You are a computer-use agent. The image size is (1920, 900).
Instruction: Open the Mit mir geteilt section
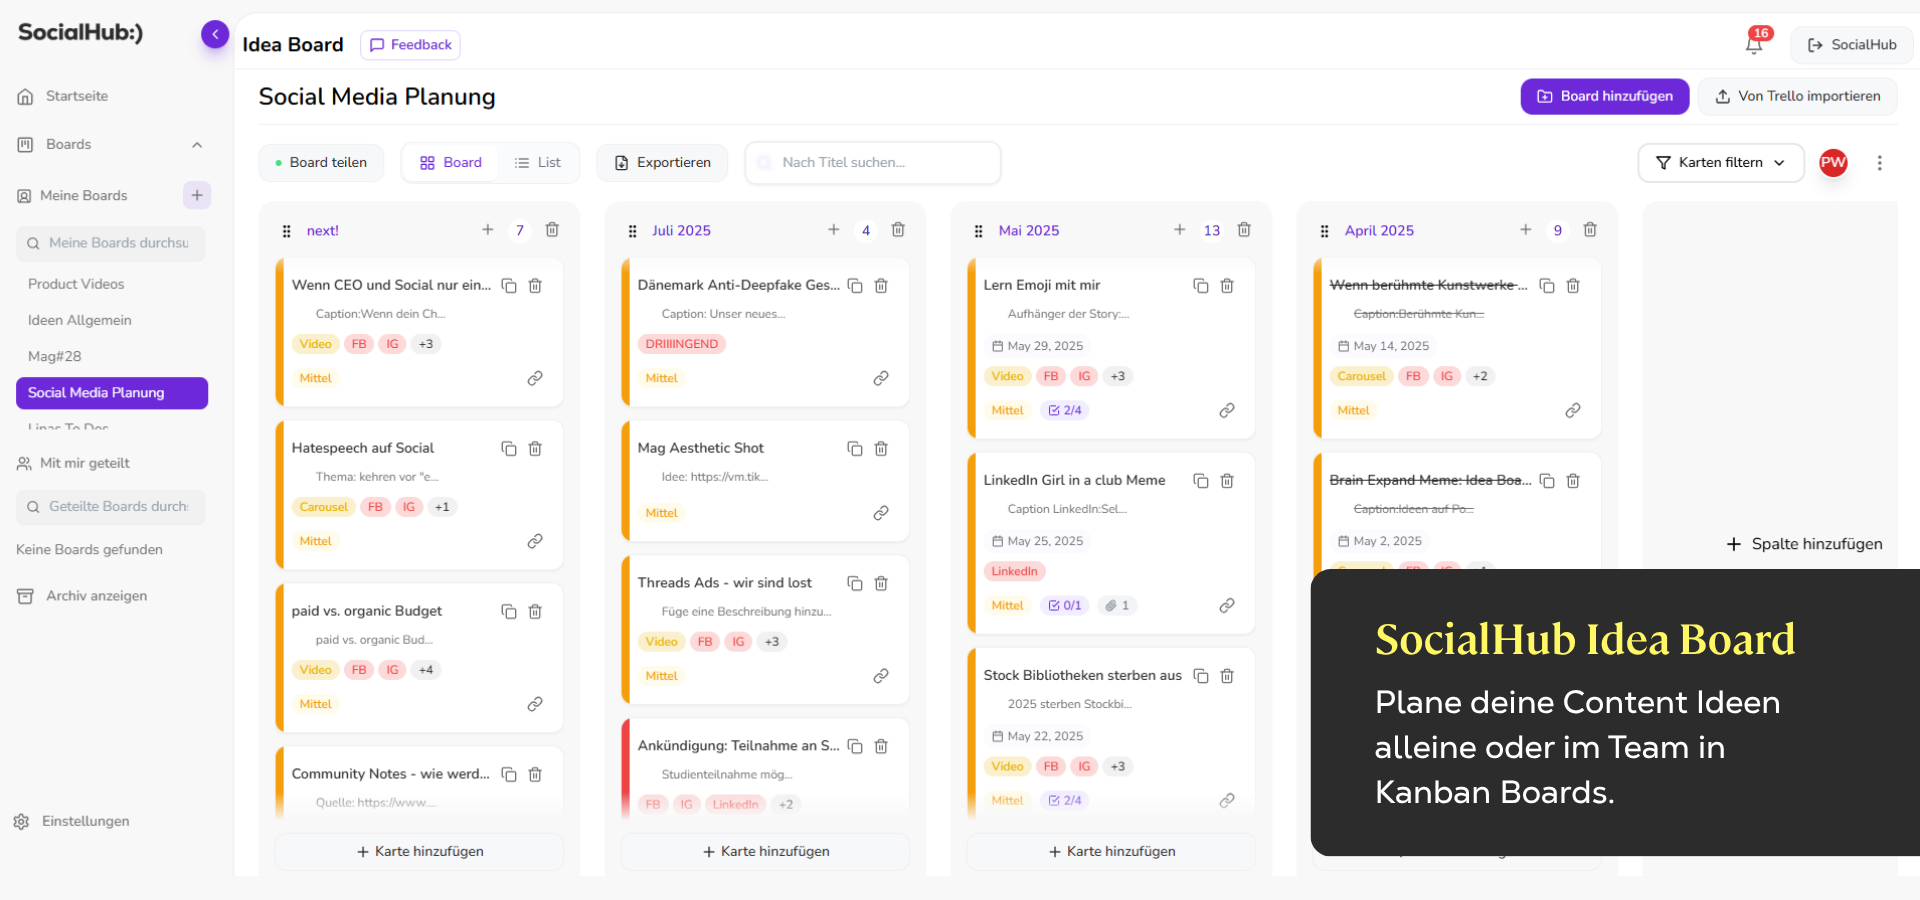74,464
